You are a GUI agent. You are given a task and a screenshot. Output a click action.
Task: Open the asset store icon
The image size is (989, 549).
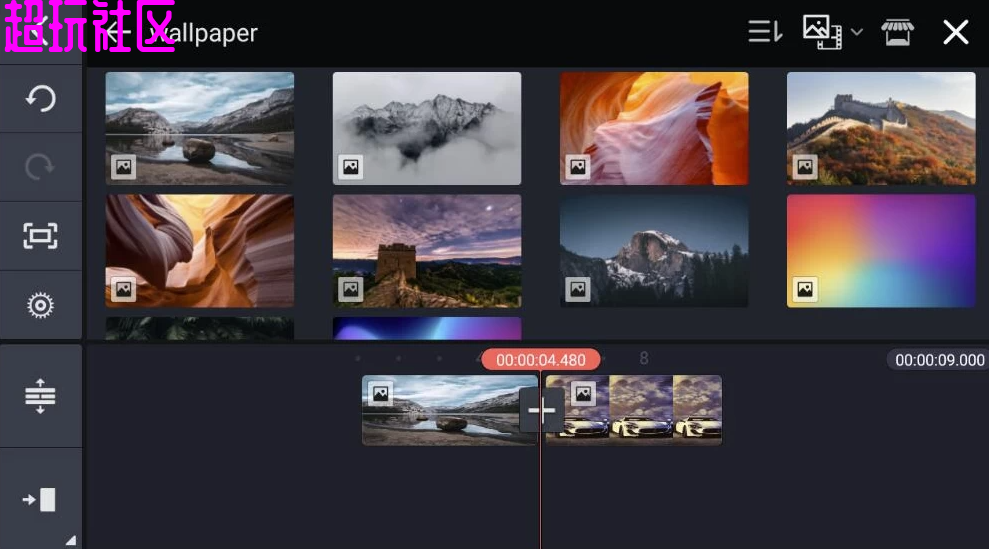(897, 32)
